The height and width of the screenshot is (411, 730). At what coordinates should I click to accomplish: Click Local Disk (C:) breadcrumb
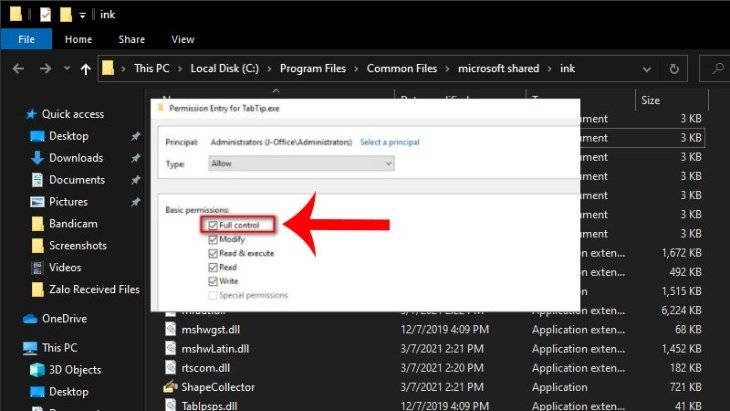pyautogui.click(x=224, y=68)
